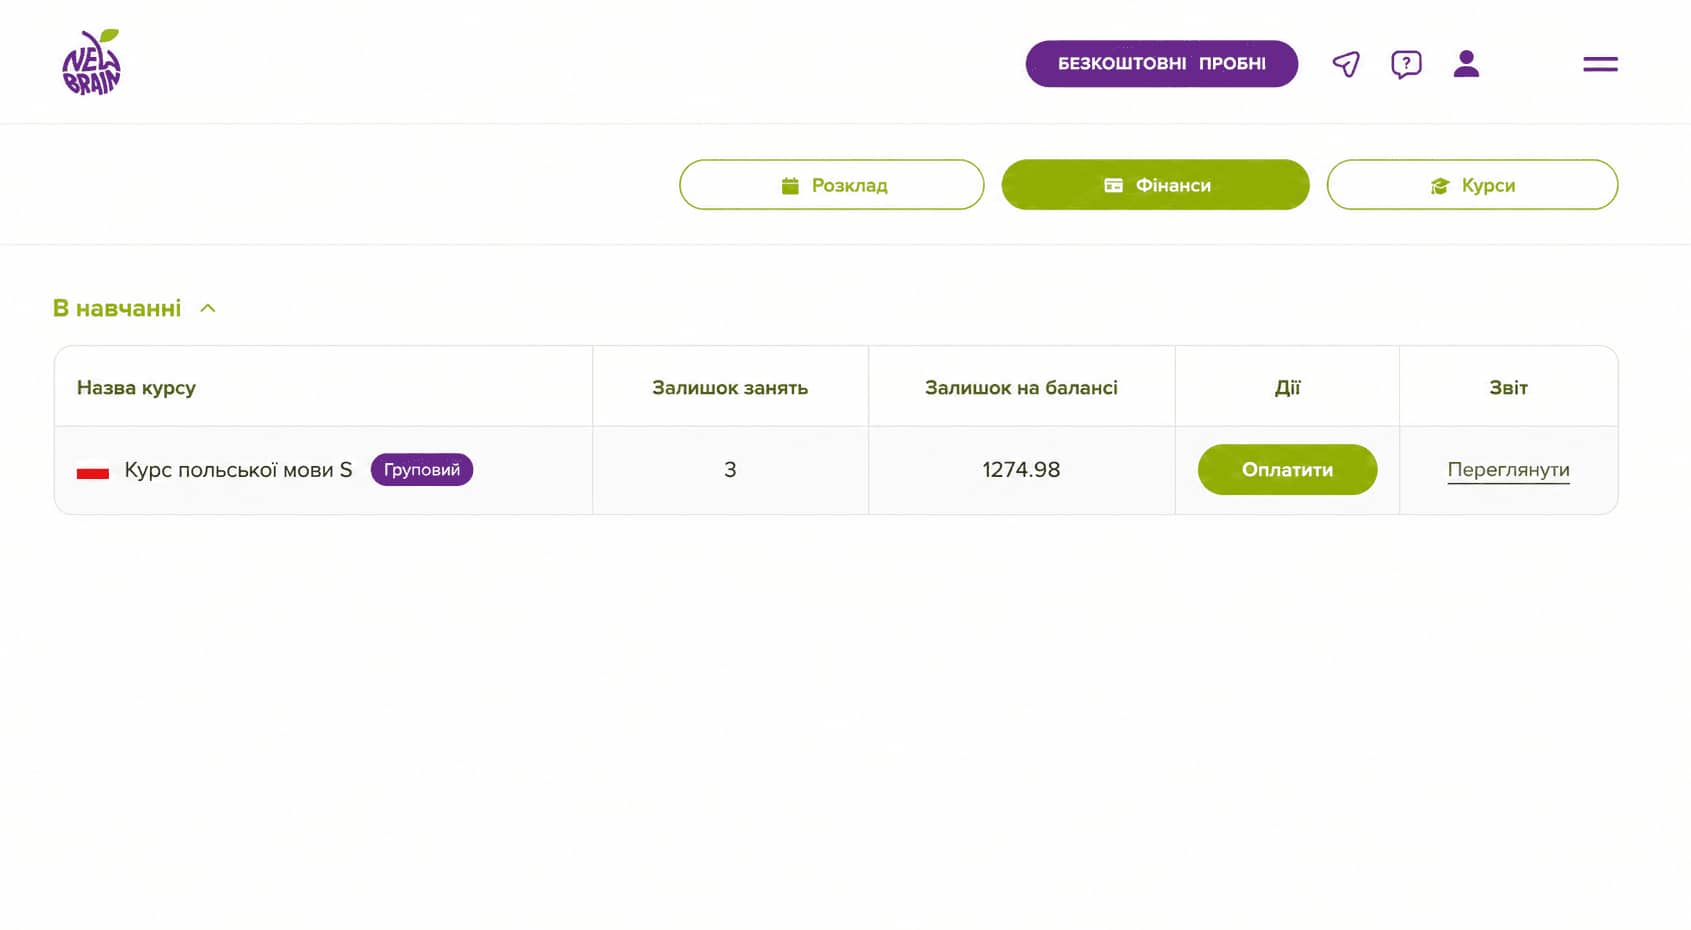Click the Polish flag icon
Image resolution: width=1691 pixels, height=930 pixels.
pyautogui.click(x=92, y=470)
